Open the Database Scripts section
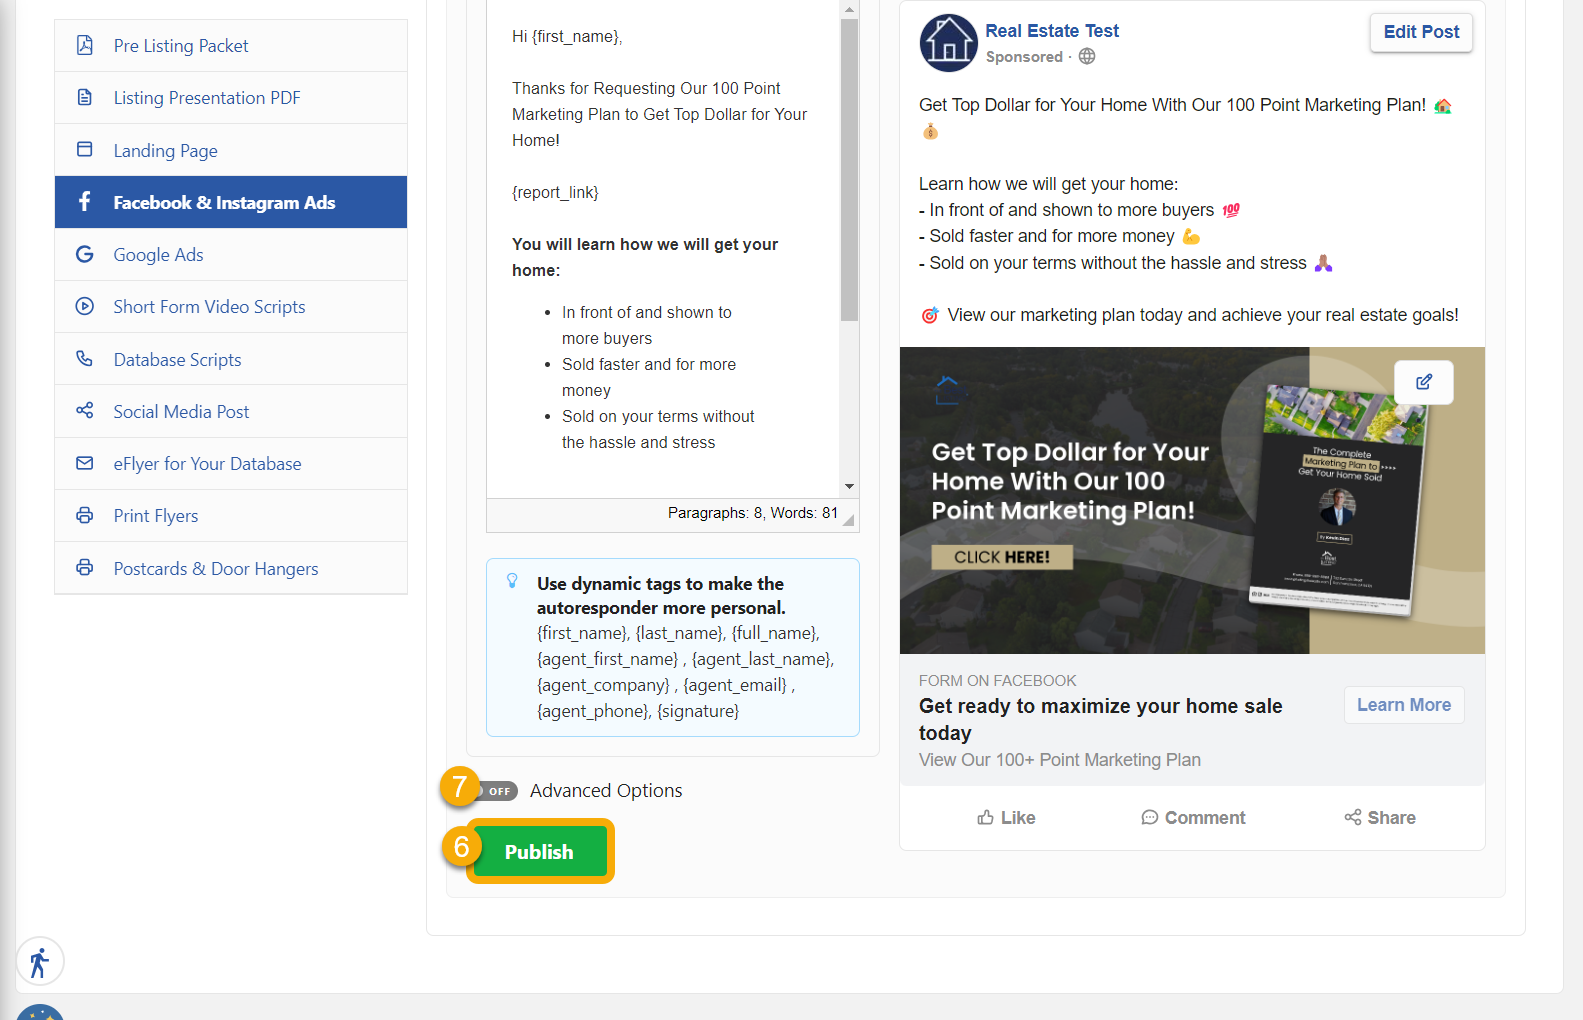 click(x=231, y=359)
